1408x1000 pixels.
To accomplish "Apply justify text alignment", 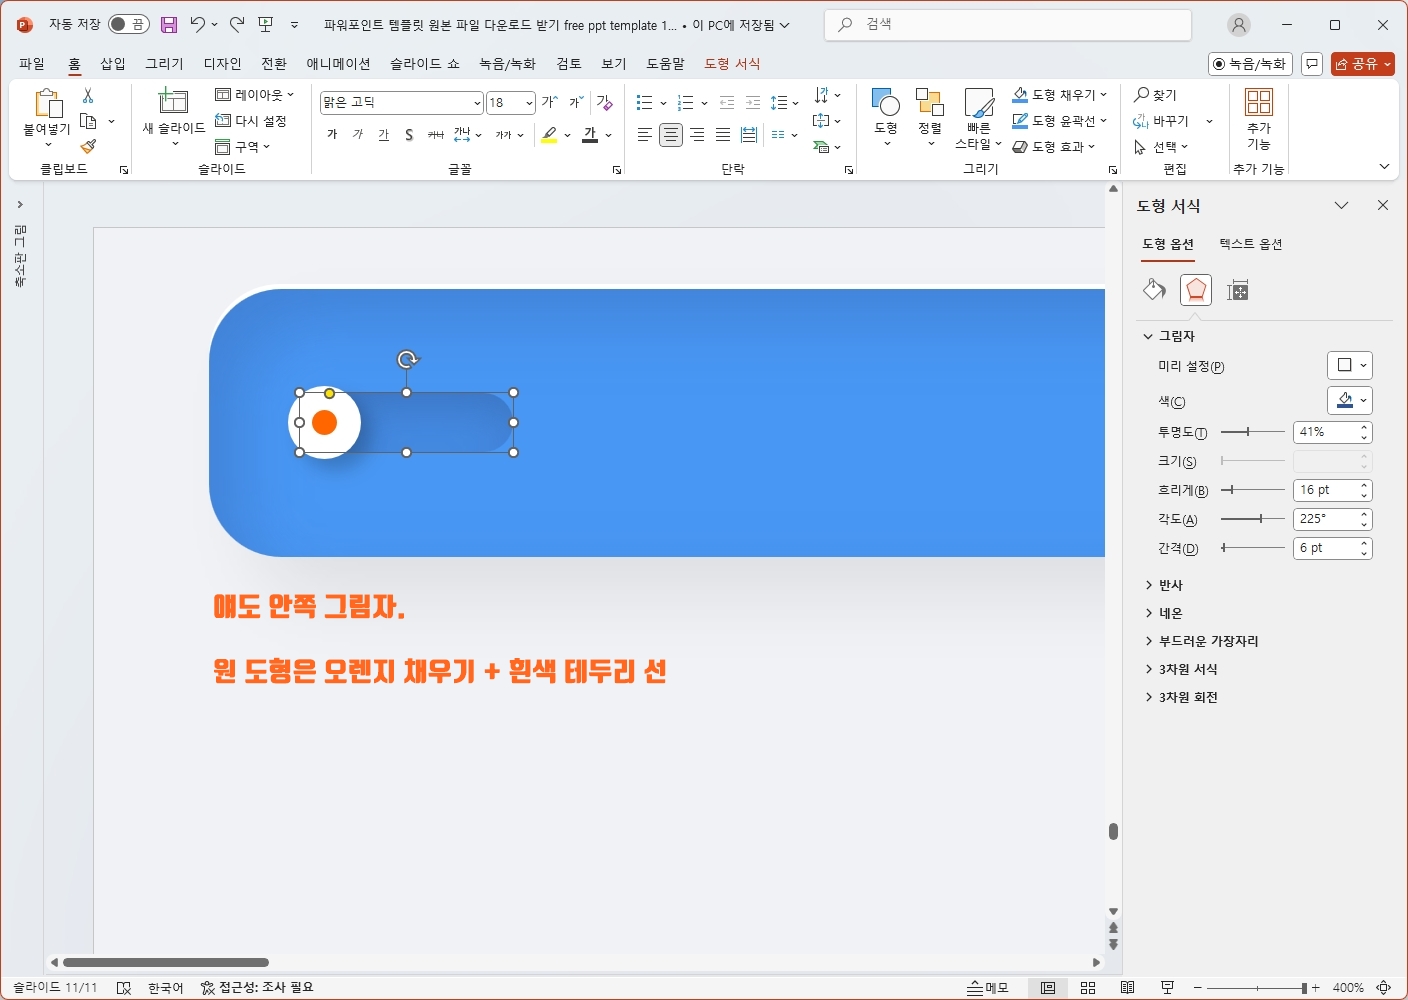I will 723,135.
